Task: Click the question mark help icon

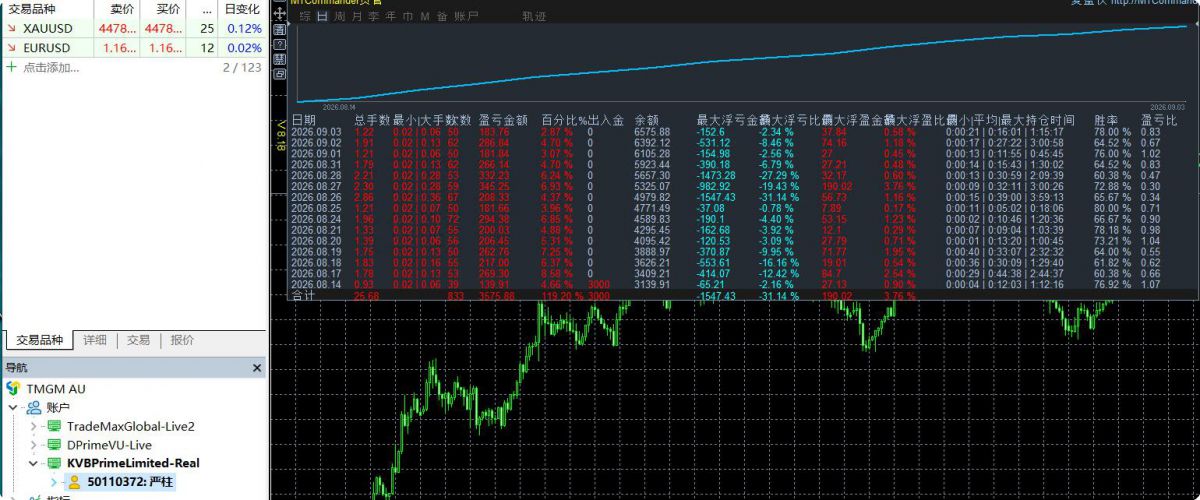Action: coord(279,45)
